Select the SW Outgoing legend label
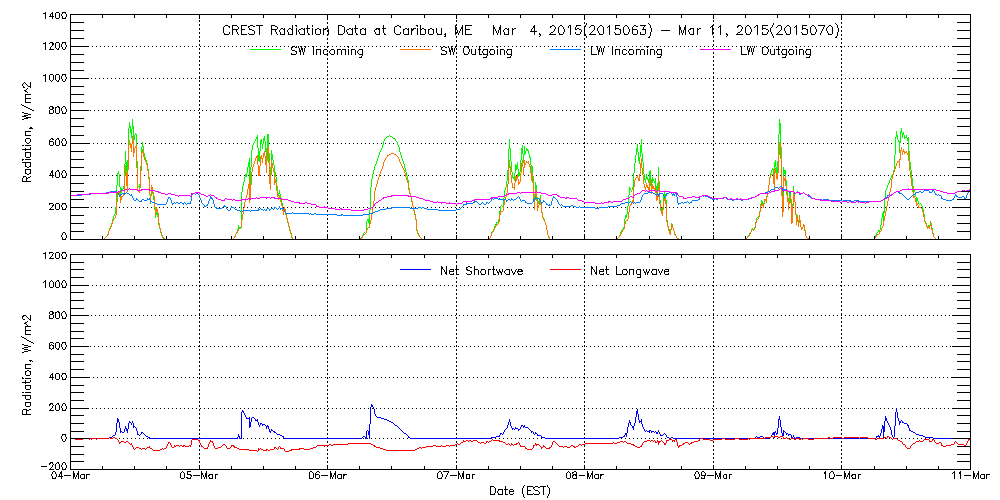The image size is (1000, 500). (476, 52)
